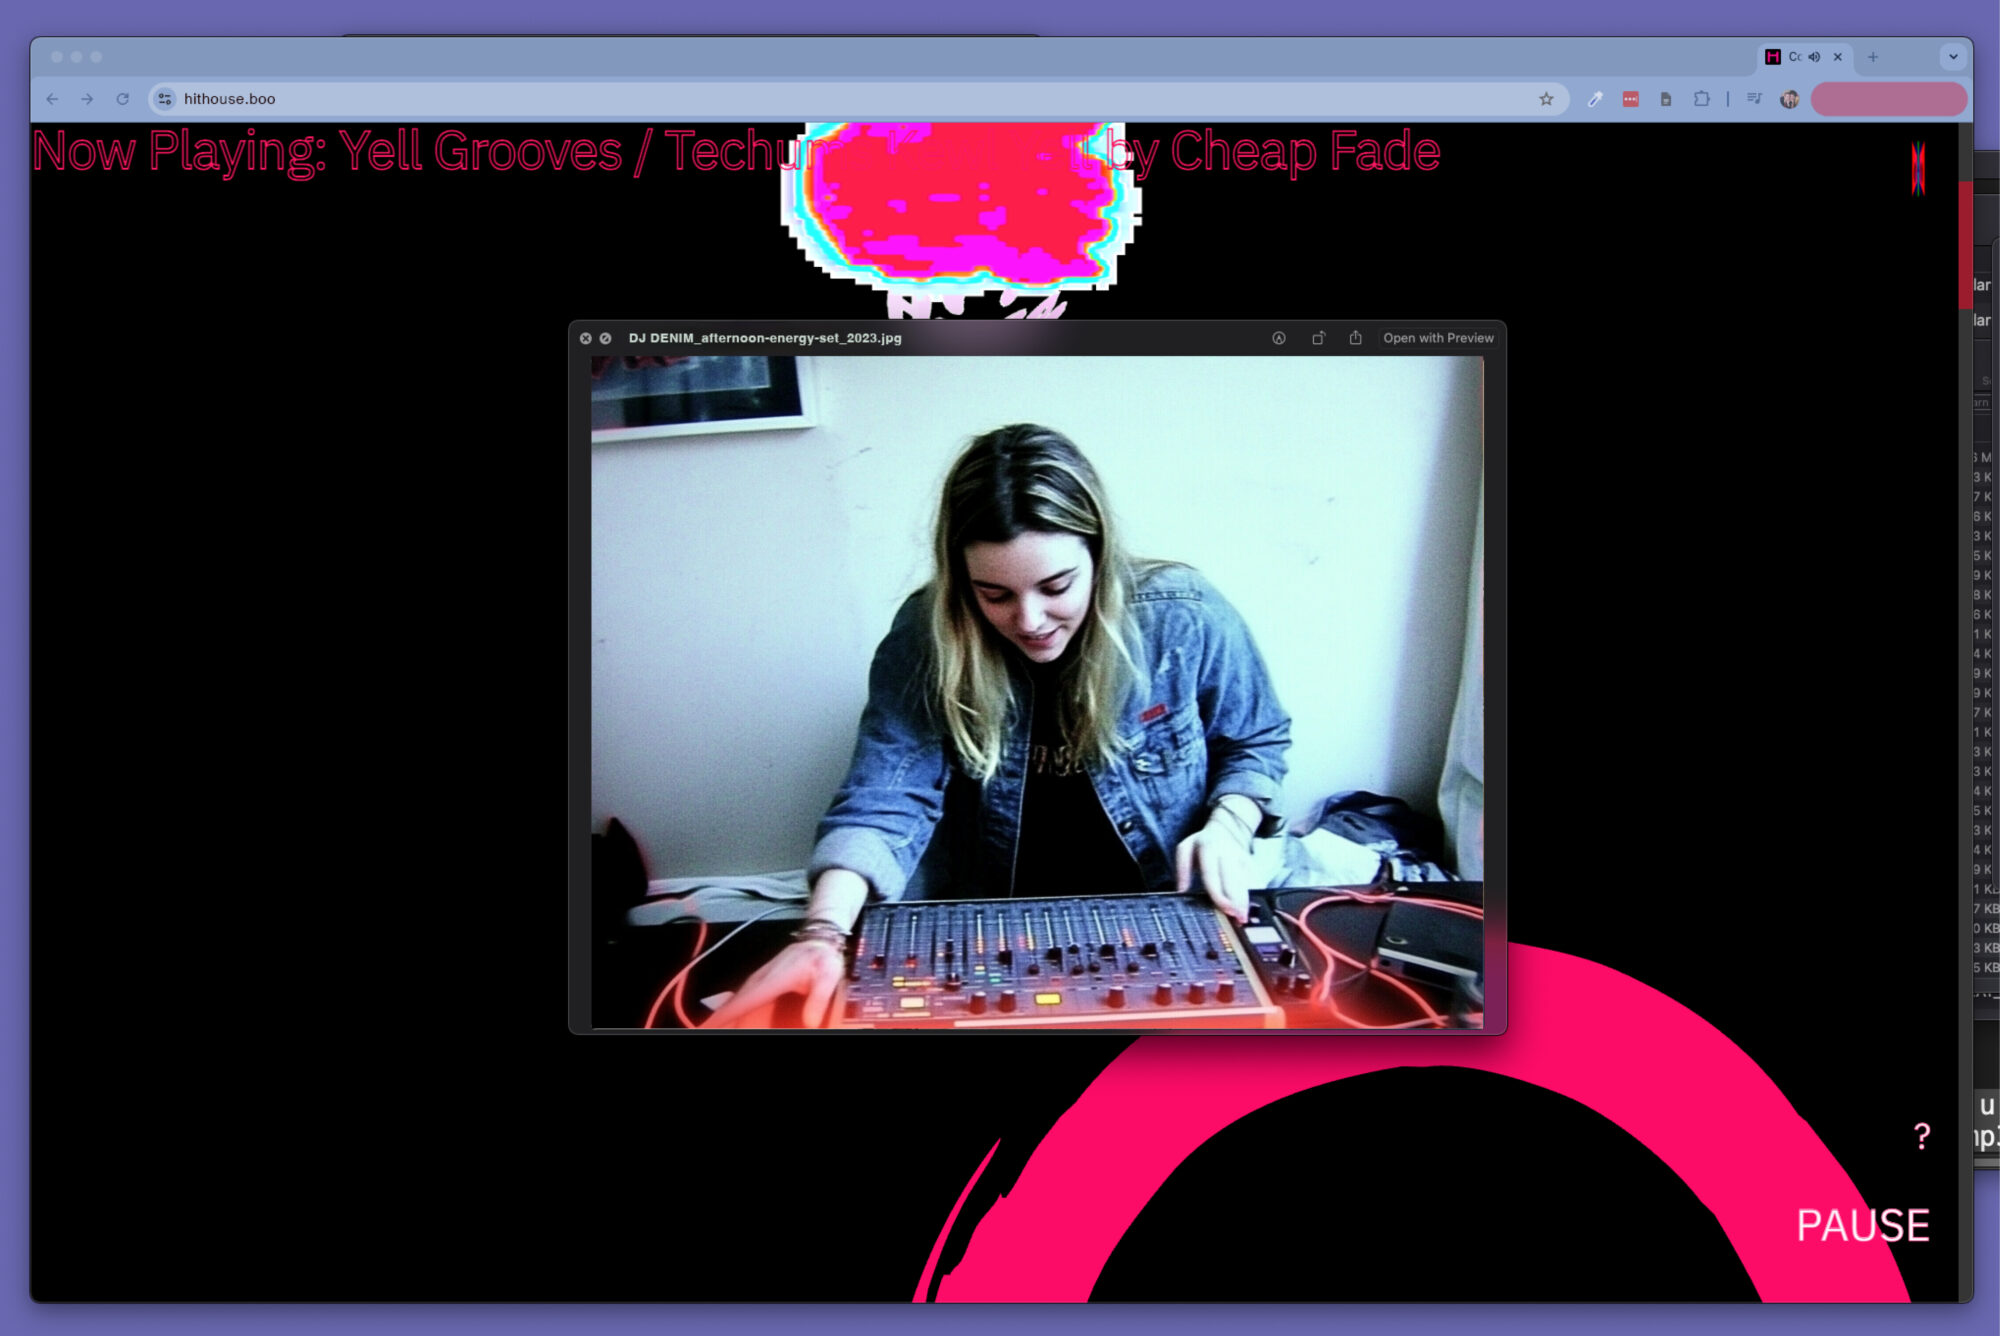Open the eyedropper color picker extension
Viewport: 2000px width, 1336px height.
pyautogui.click(x=1595, y=99)
